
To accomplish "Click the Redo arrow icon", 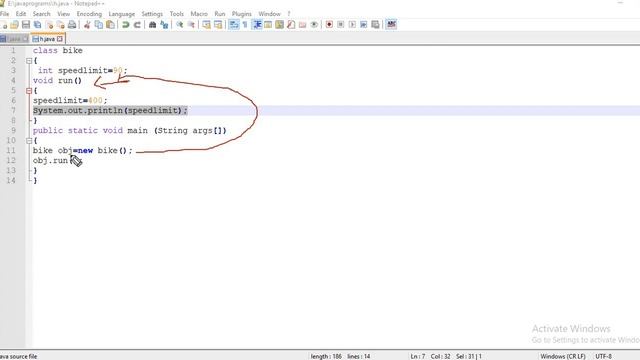I will pyautogui.click(x=137, y=25).
